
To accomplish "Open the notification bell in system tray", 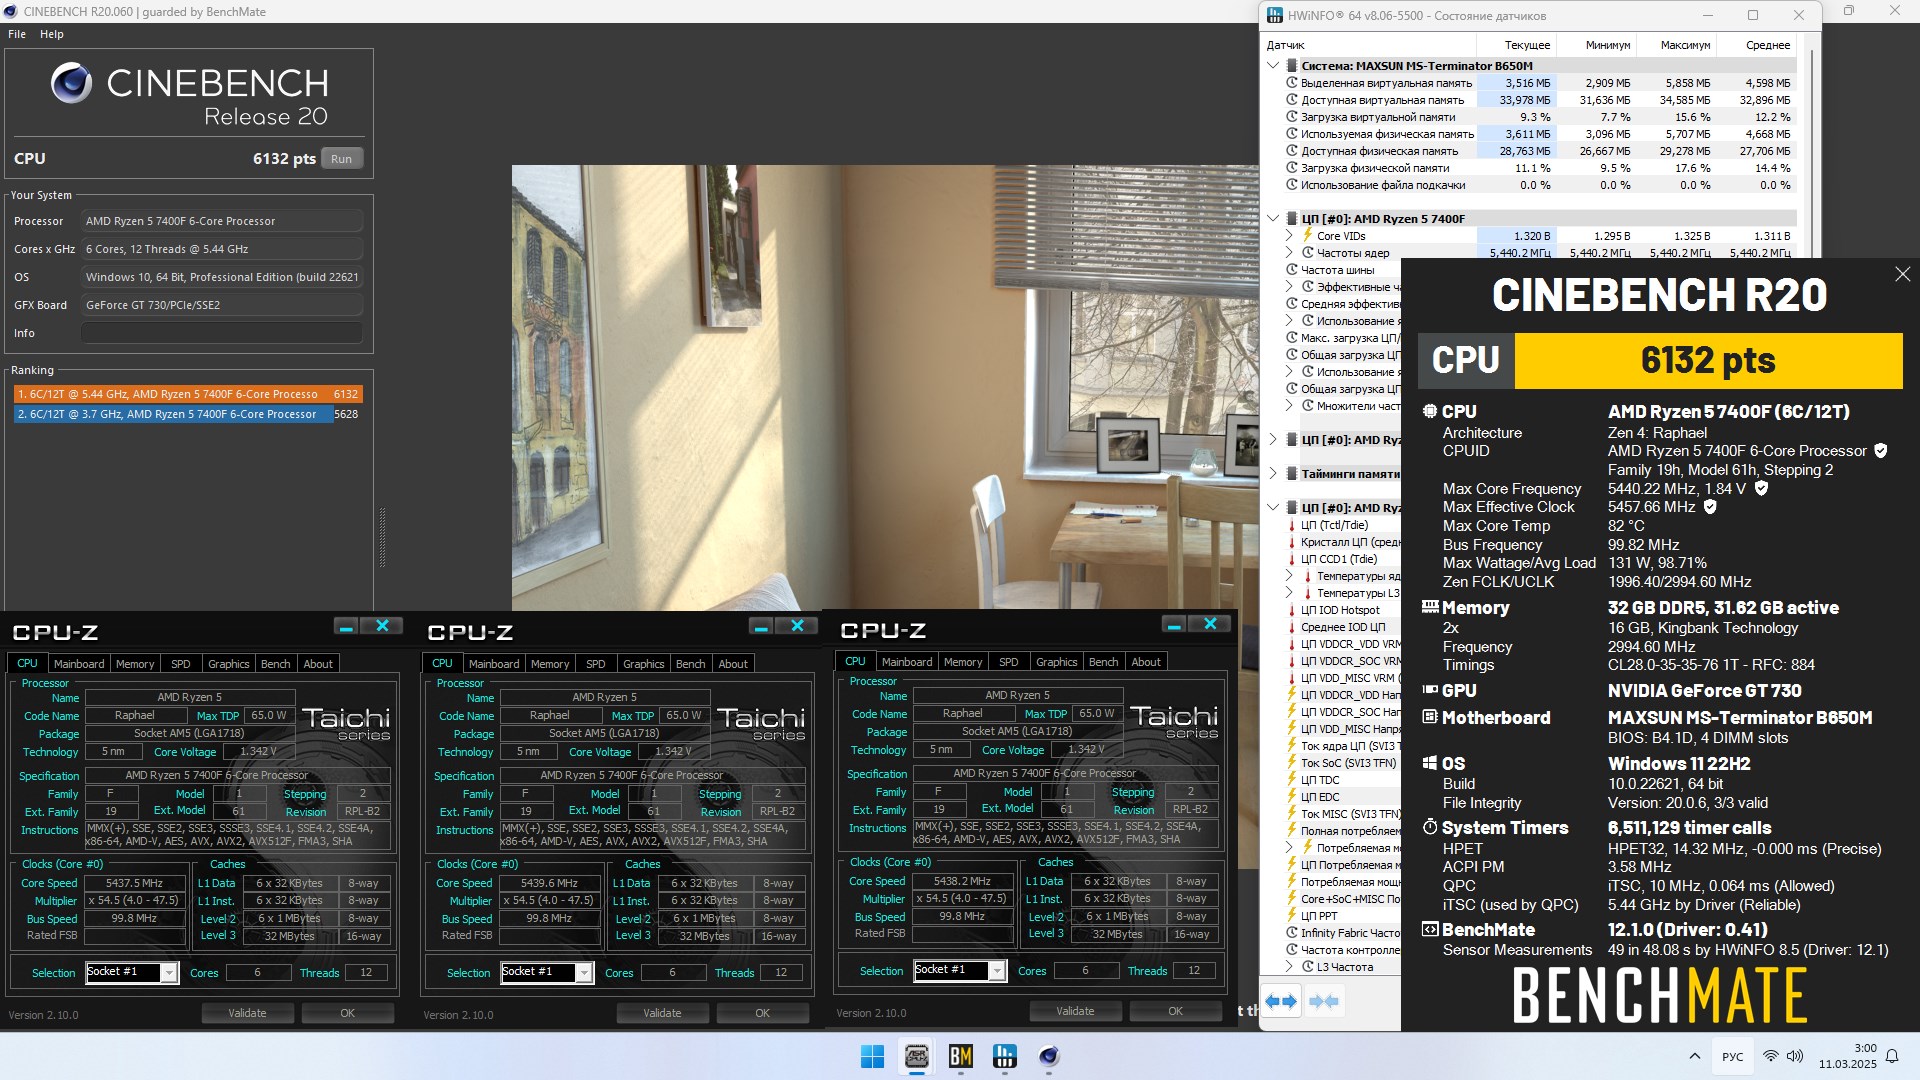I will (1892, 1056).
